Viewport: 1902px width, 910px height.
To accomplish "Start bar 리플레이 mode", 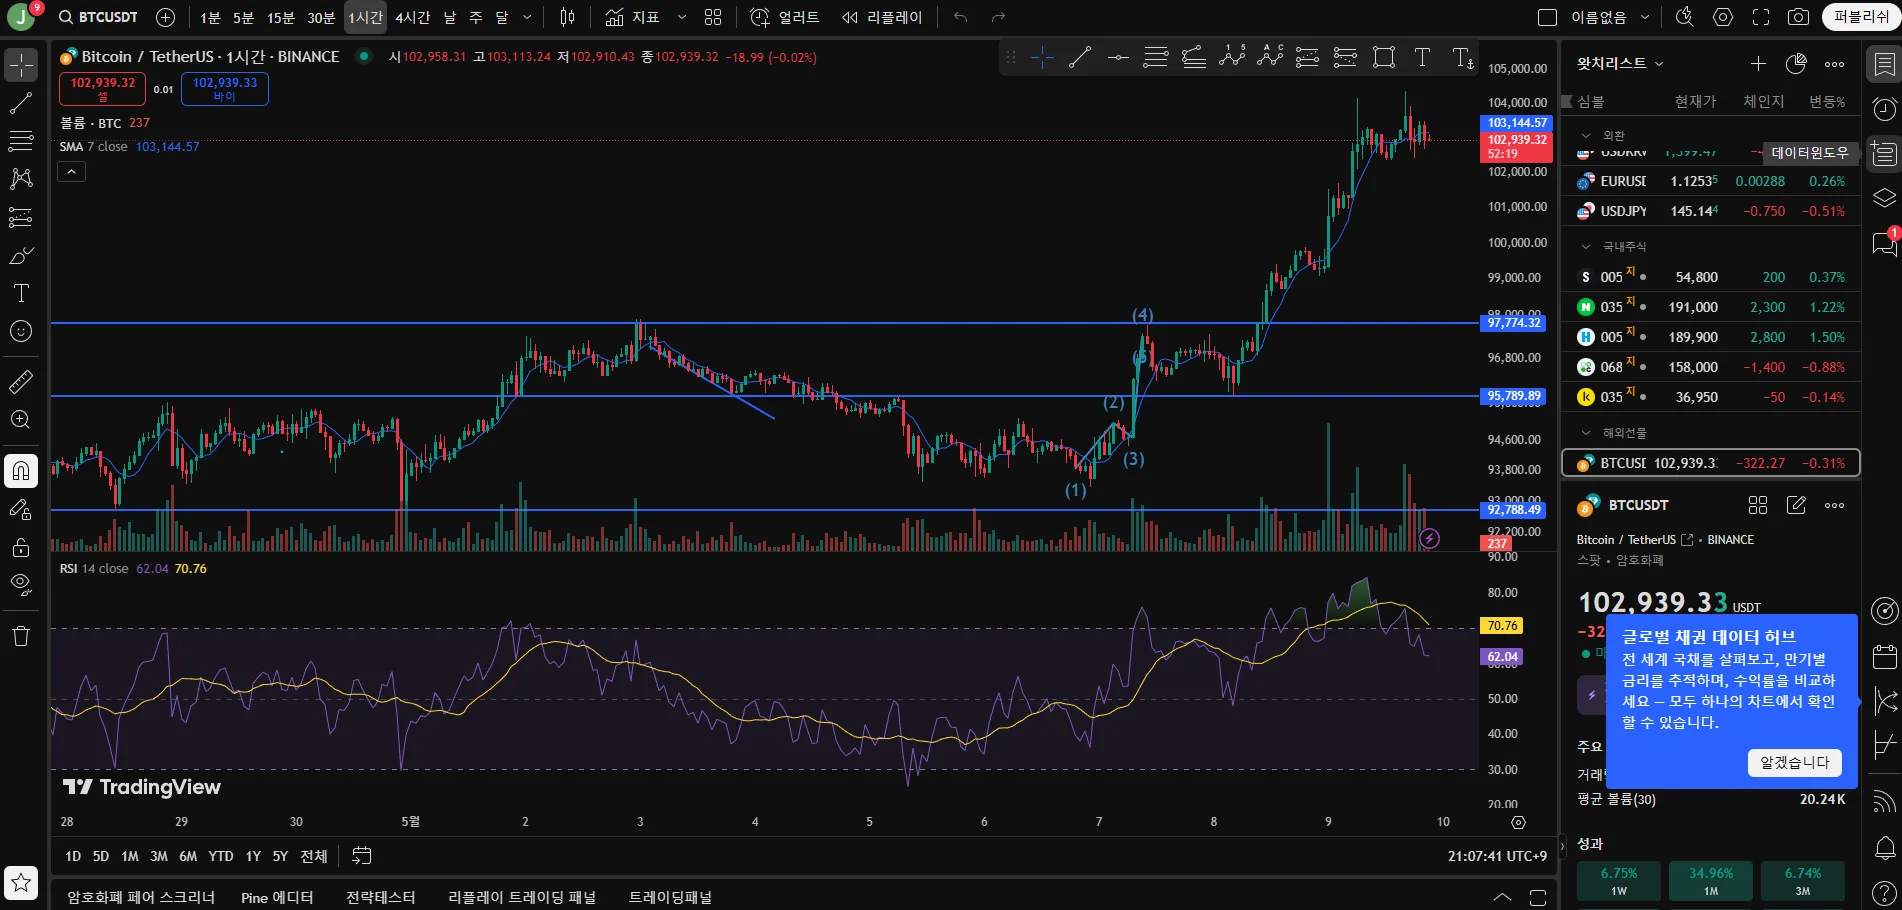I will coord(881,17).
